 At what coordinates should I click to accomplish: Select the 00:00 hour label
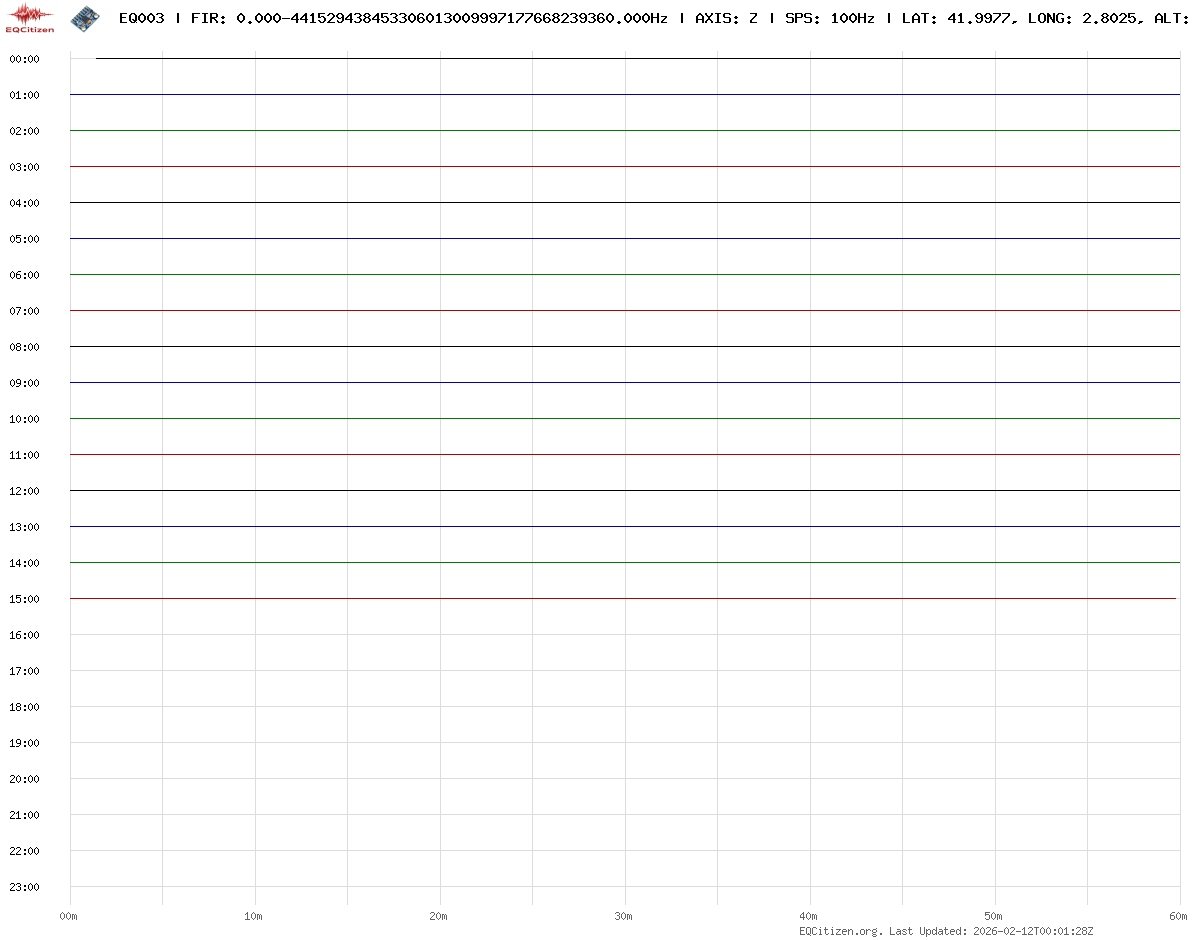pyautogui.click(x=24, y=59)
